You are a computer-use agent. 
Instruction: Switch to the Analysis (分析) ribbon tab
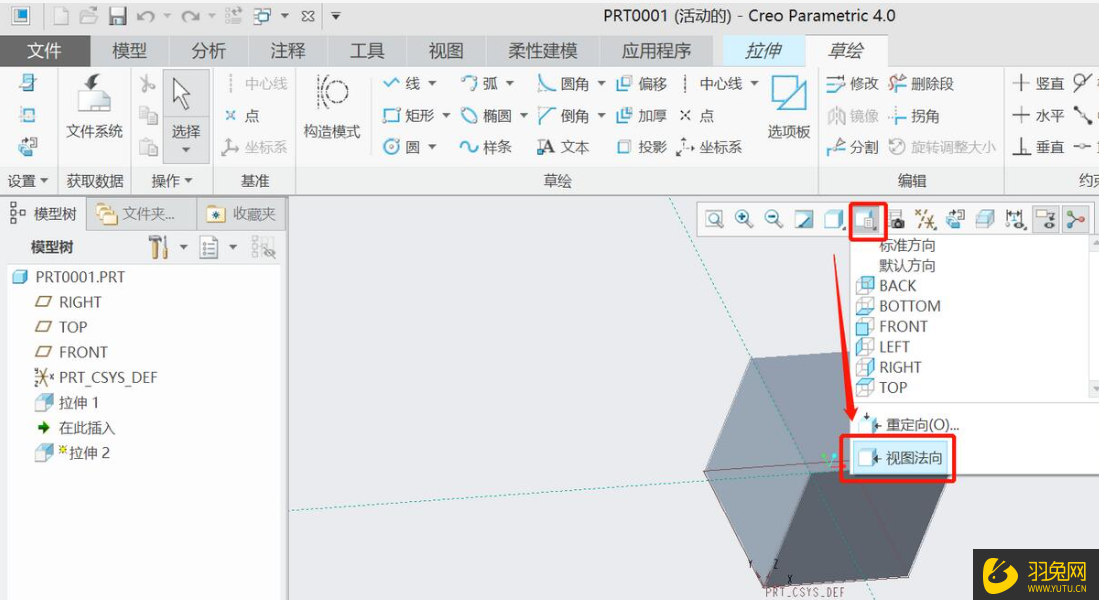tap(209, 50)
